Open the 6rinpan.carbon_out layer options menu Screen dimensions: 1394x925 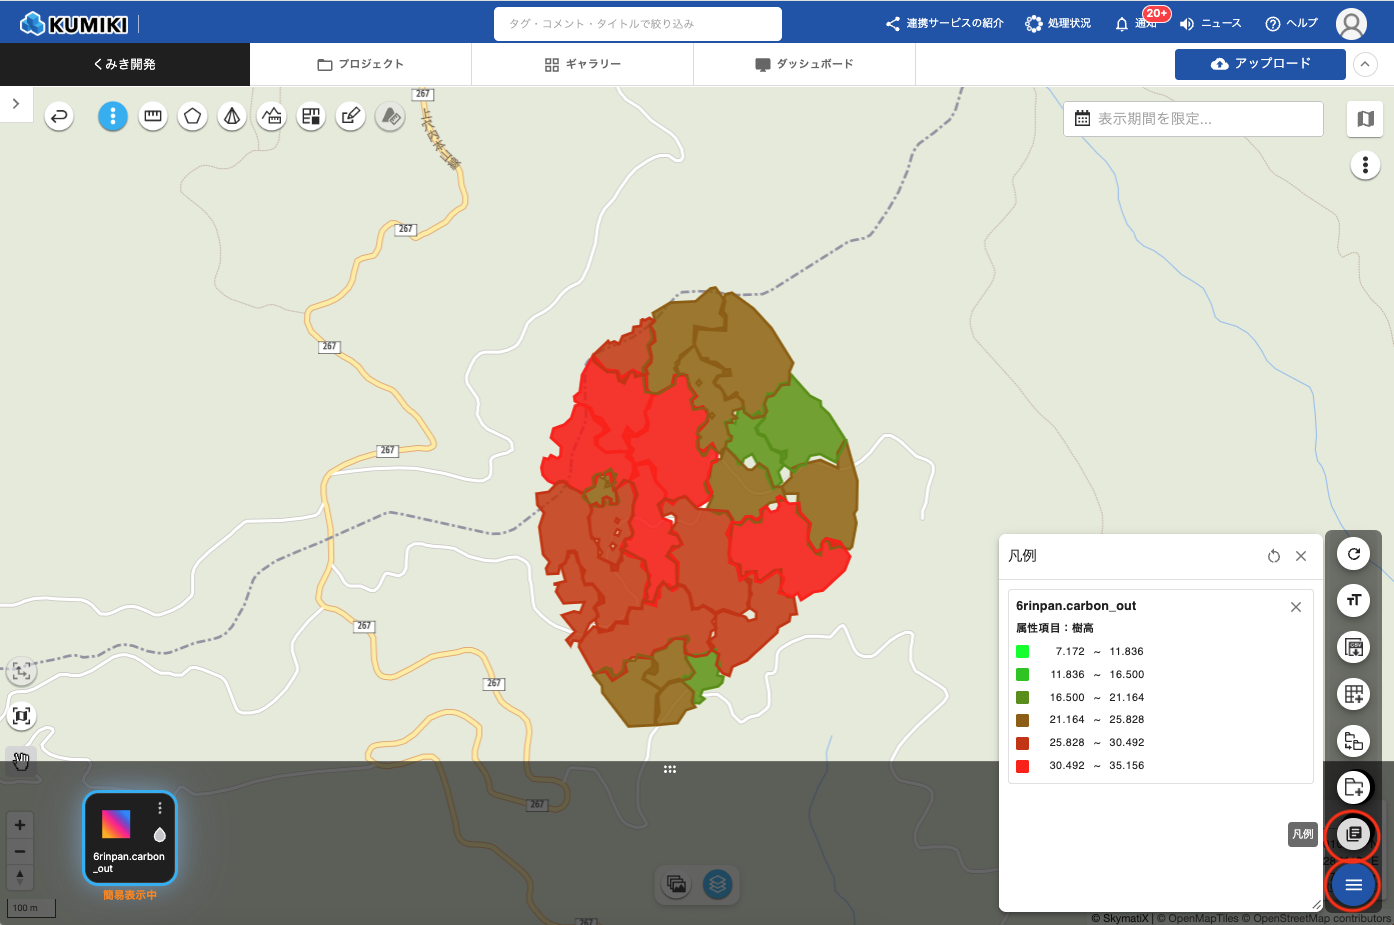point(160,808)
